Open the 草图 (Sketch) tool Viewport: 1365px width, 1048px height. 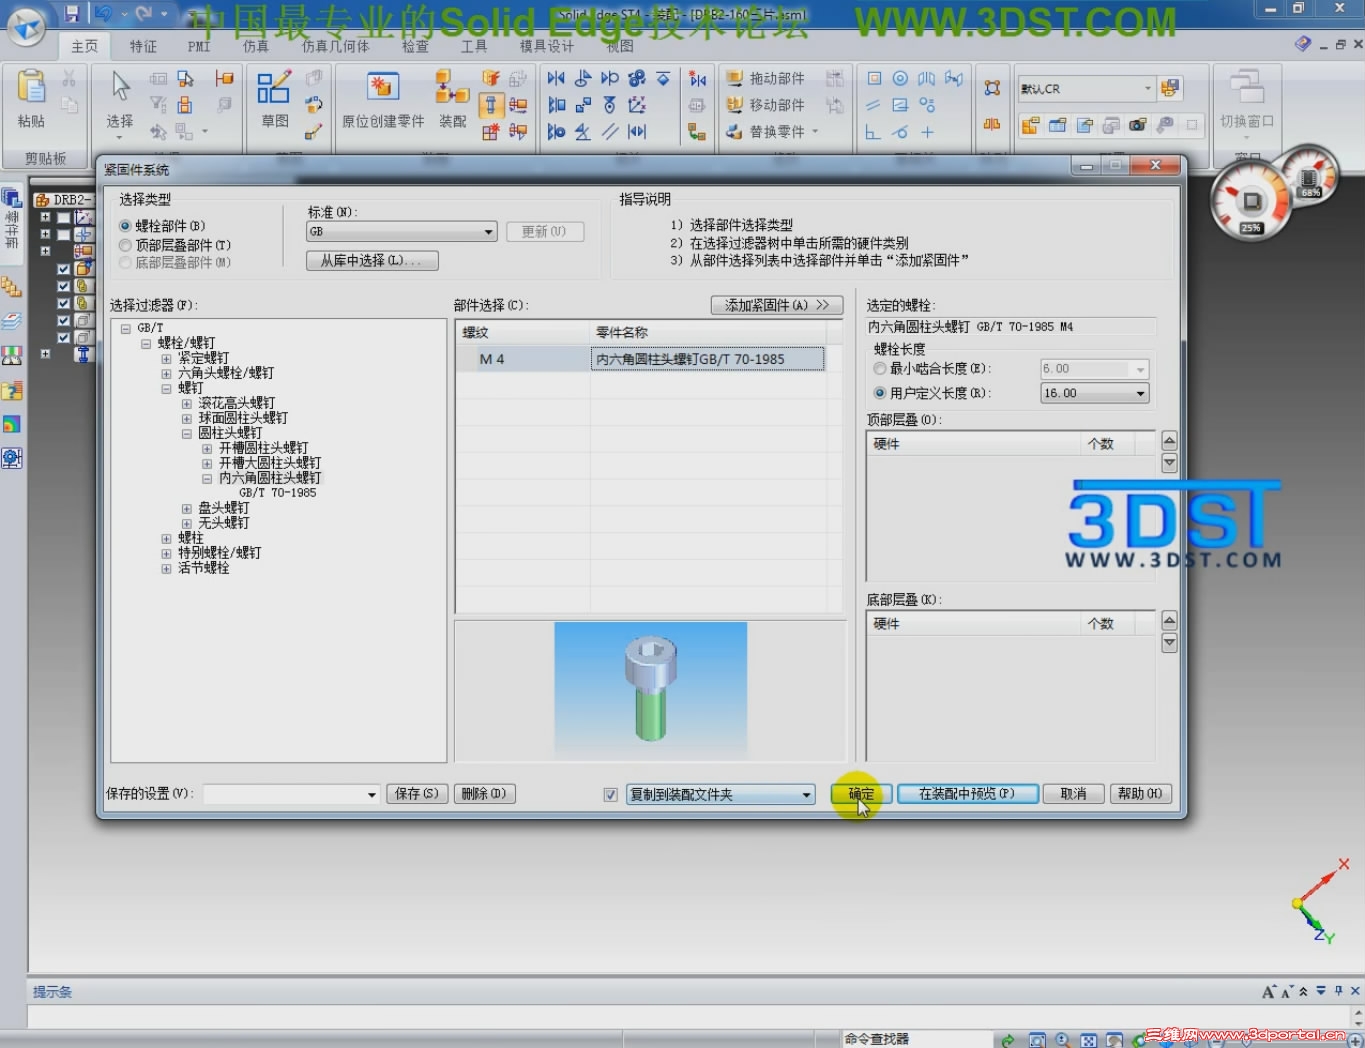274,88
